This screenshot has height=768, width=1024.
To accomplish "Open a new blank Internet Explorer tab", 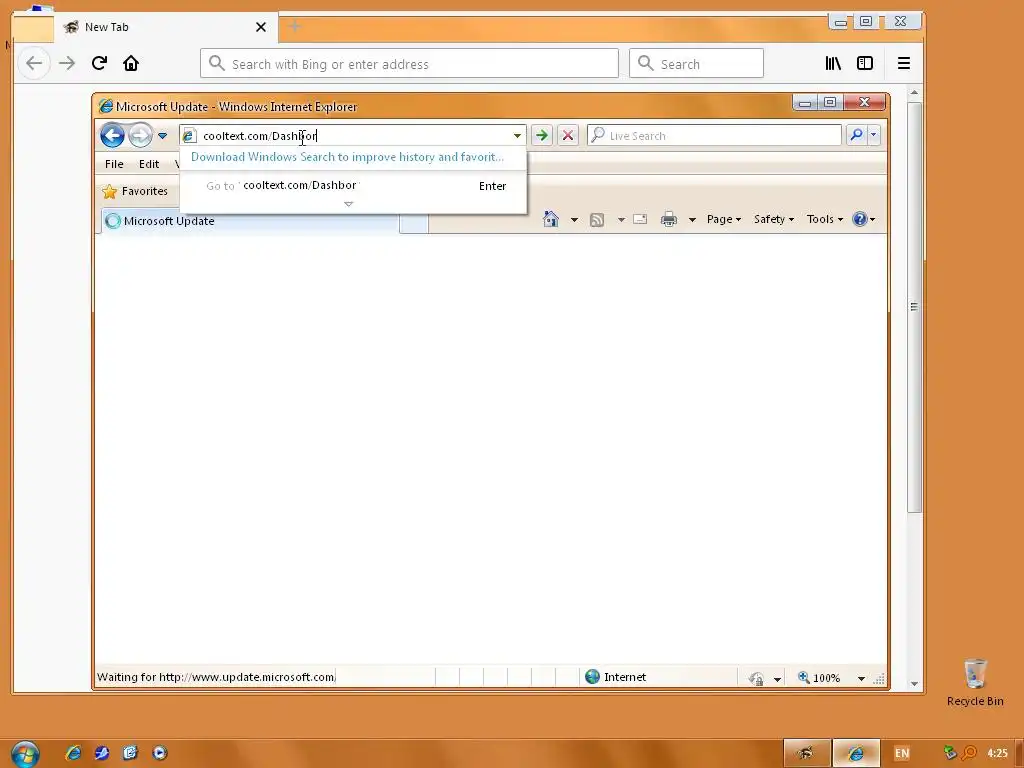I will point(413,222).
